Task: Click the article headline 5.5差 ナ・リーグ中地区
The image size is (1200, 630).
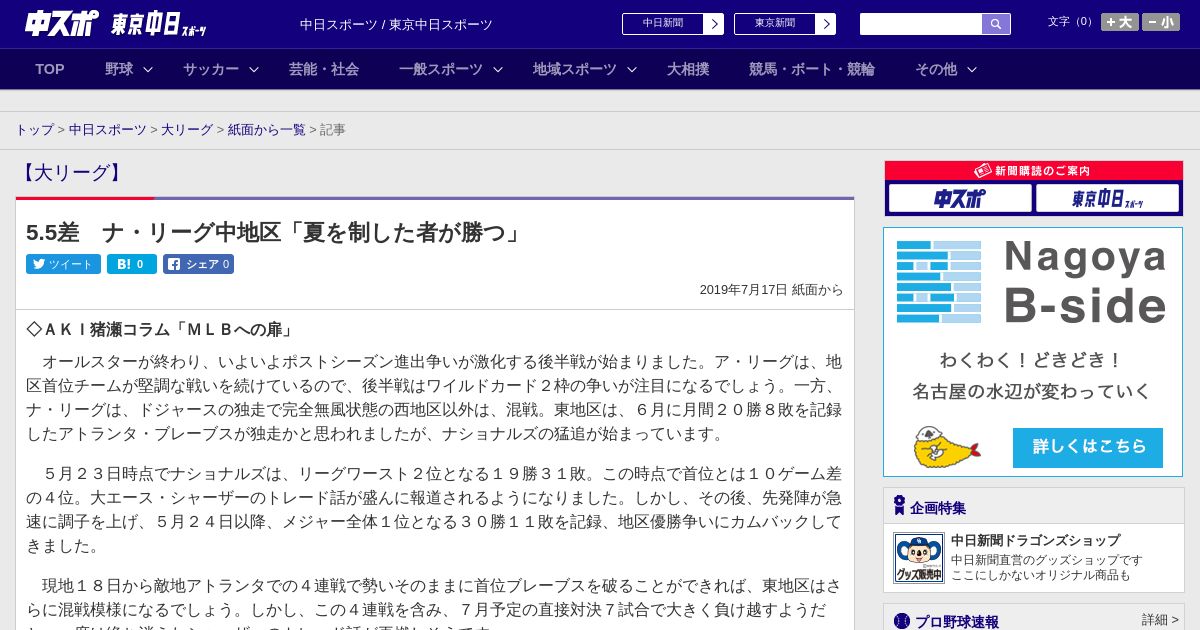Action: [275, 232]
